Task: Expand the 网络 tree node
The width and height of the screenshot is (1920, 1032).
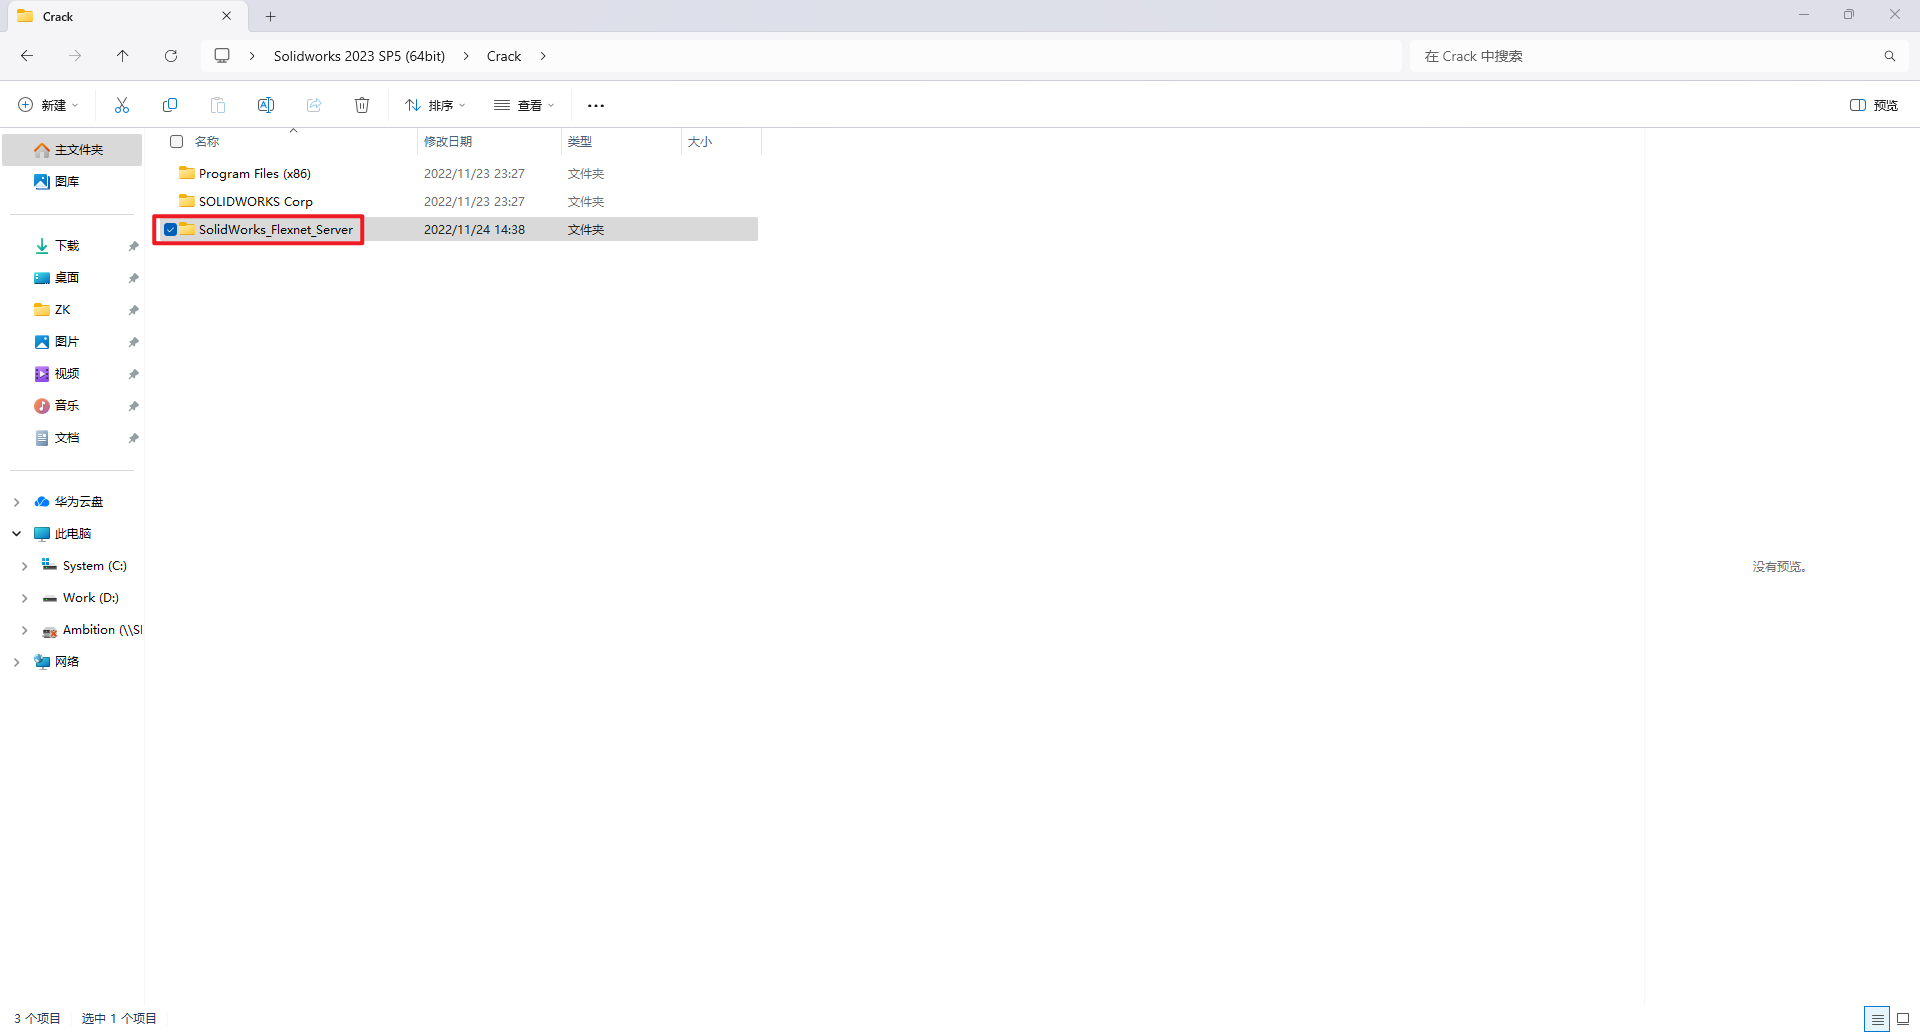Action: pos(16,662)
